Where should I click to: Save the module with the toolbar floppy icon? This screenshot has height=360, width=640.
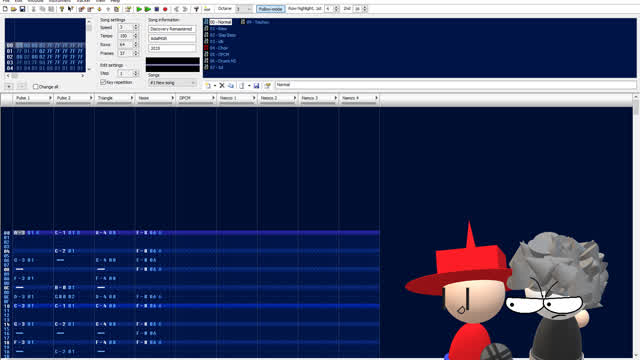coord(22,9)
